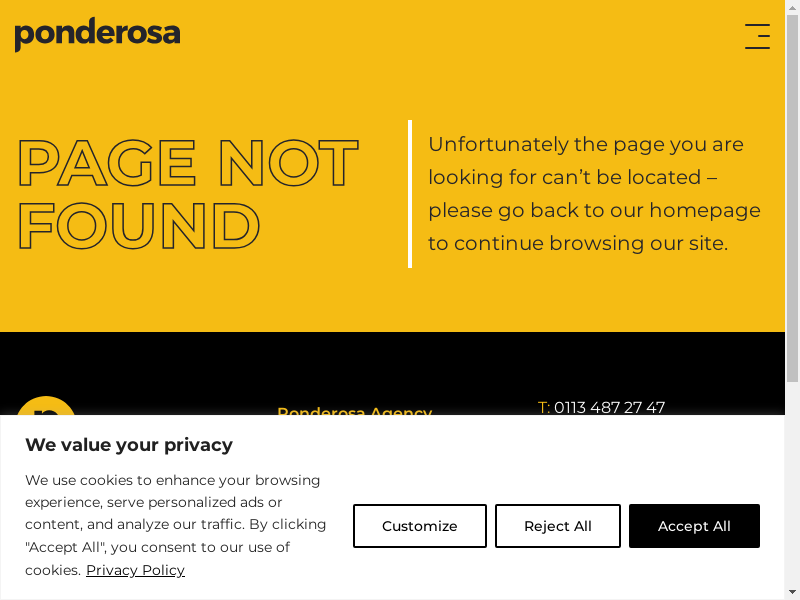Click the 'Unfortunately the page' paragraph
800x600 pixels.
pyautogui.click(x=594, y=193)
